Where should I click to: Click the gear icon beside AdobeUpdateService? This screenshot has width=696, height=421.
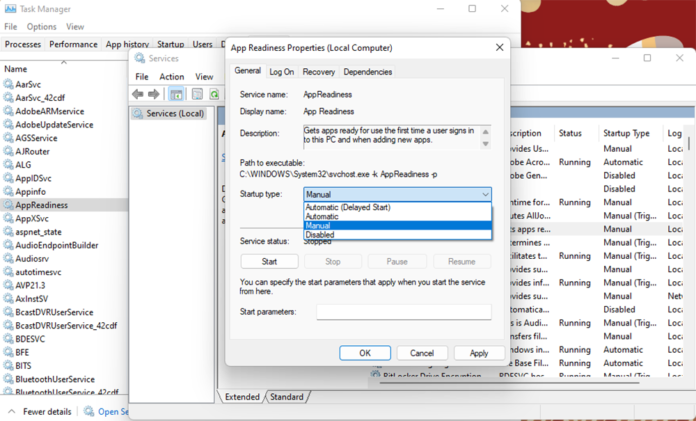9,125
